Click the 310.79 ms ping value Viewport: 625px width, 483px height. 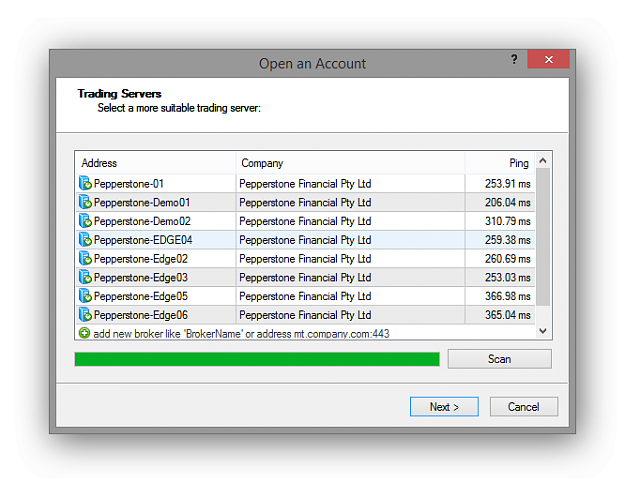click(x=507, y=221)
